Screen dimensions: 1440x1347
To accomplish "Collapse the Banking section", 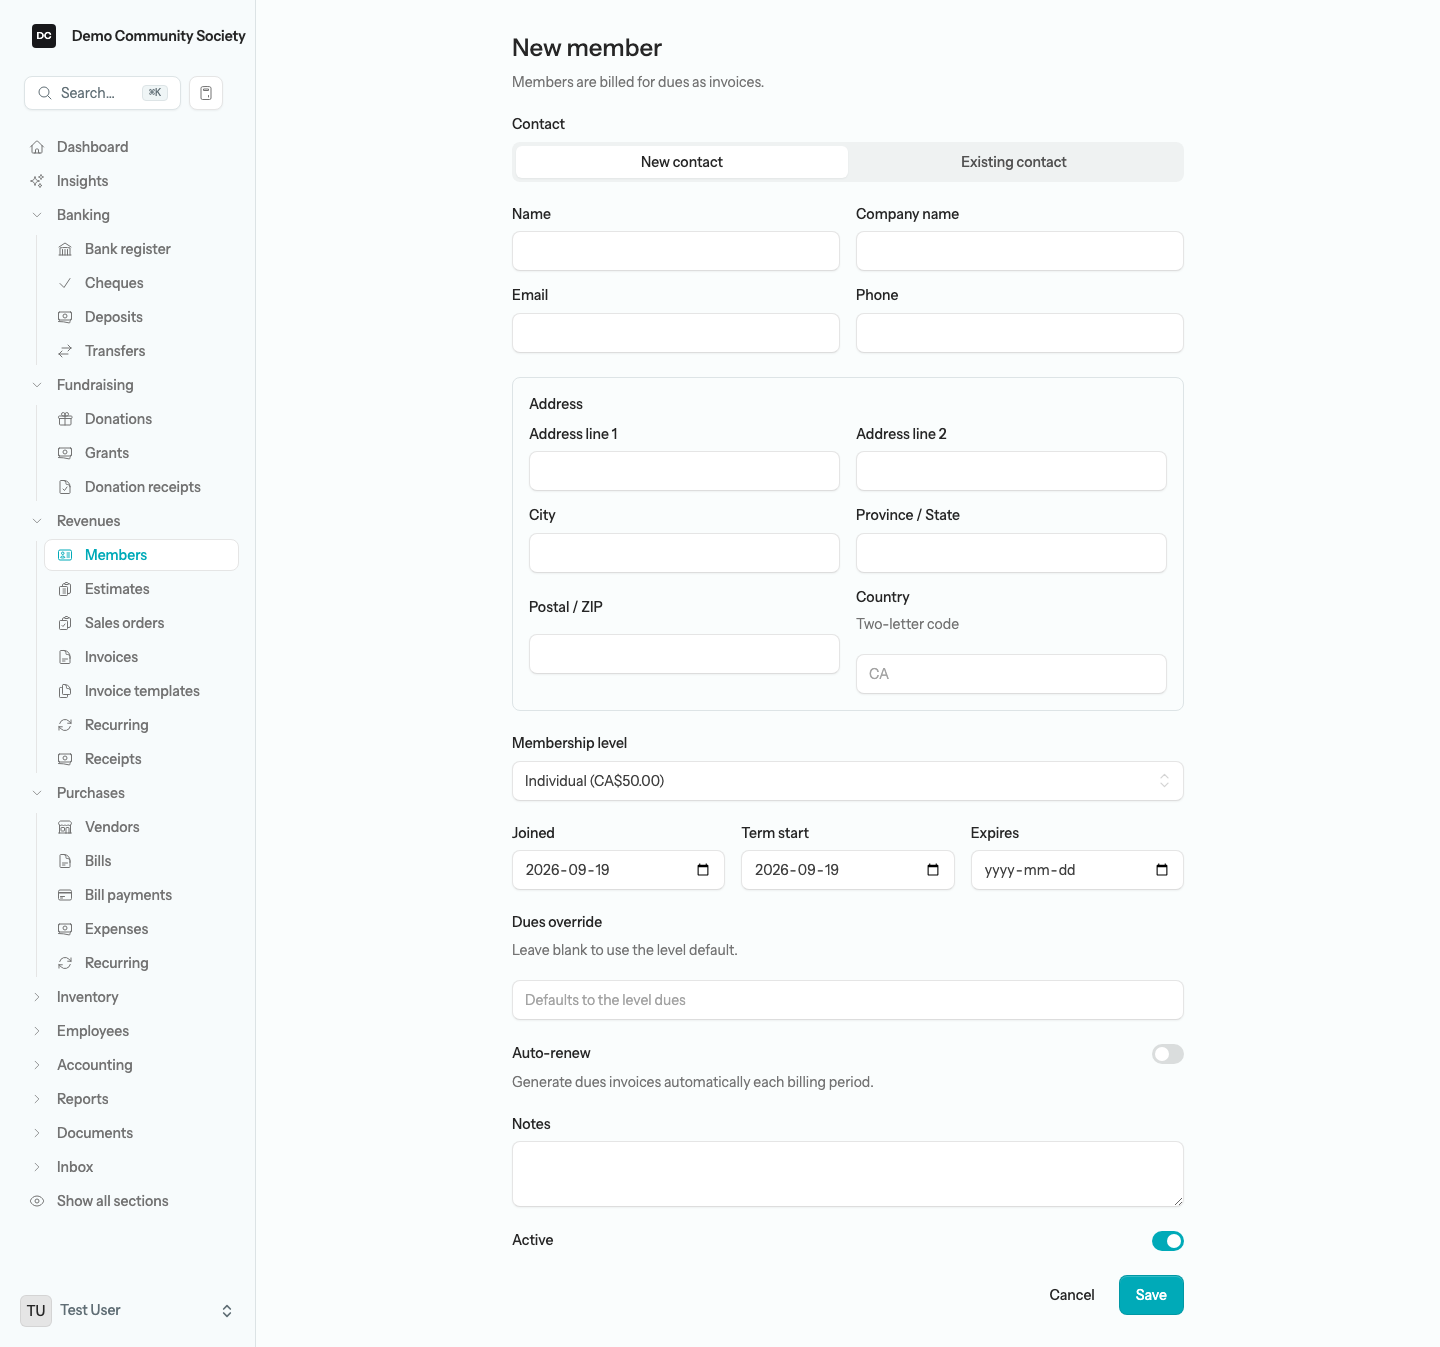I will pyautogui.click(x=37, y=215).
